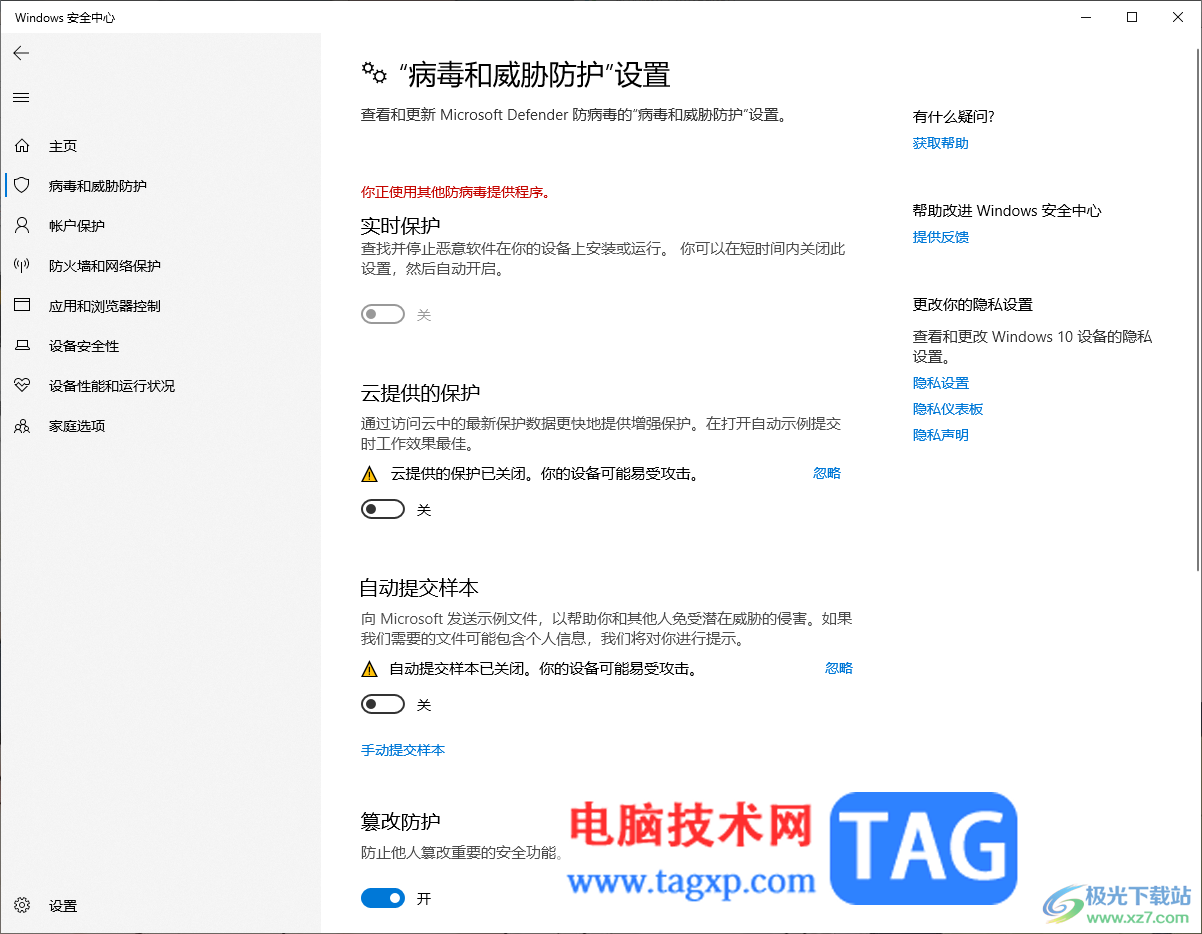Open 帐户保护 in the sidebar
This screenshot has height=934, width=1202.
(77, 226)
